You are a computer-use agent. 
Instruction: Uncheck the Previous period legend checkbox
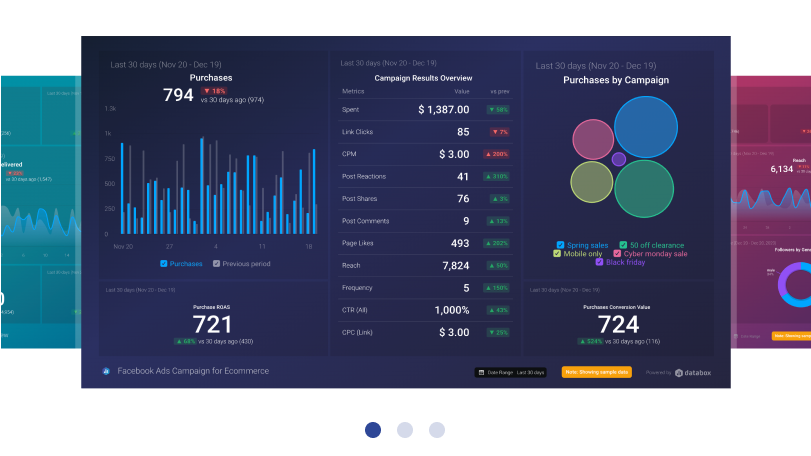coord(217,264)
